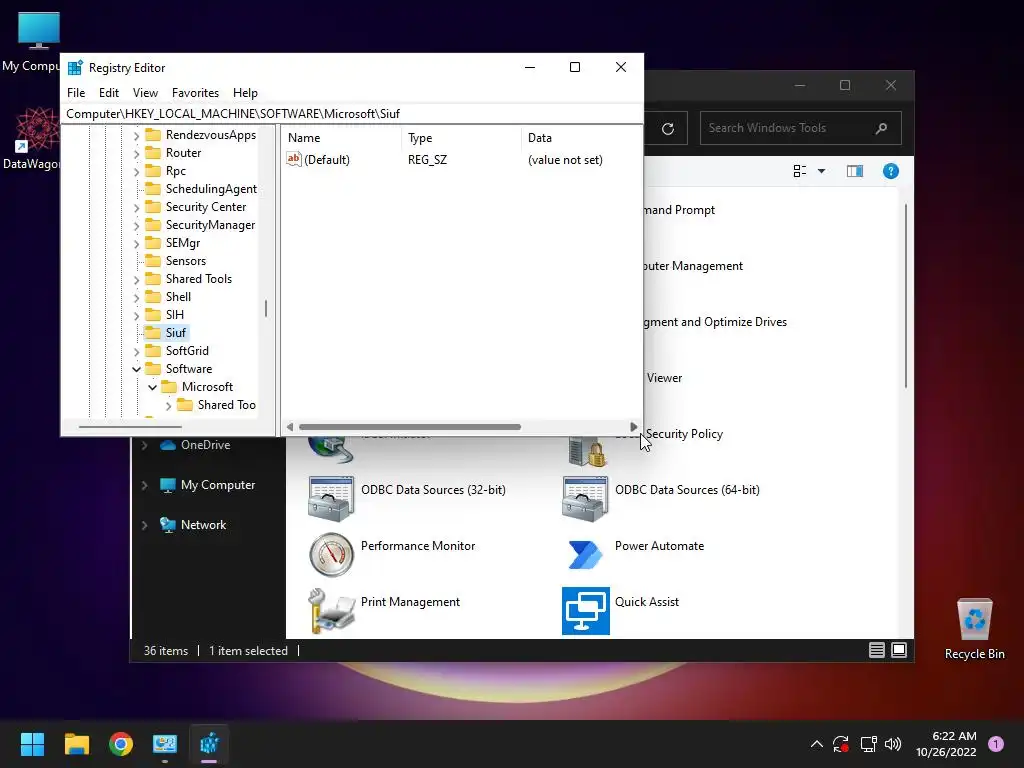Expand the SEMgr registry key

[x=136, y=243]
